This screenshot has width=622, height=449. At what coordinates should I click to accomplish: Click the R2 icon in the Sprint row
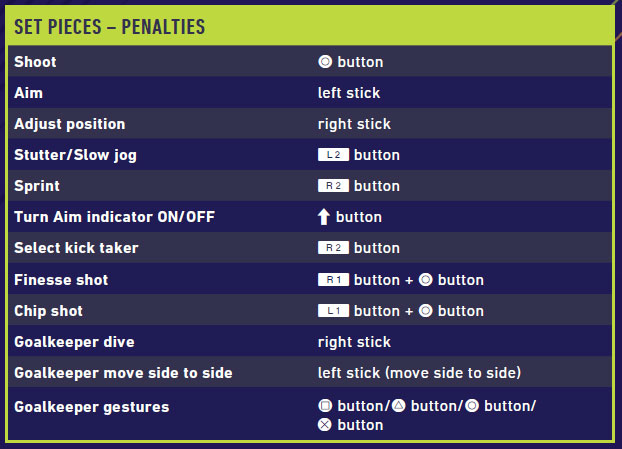coord(333,186)
